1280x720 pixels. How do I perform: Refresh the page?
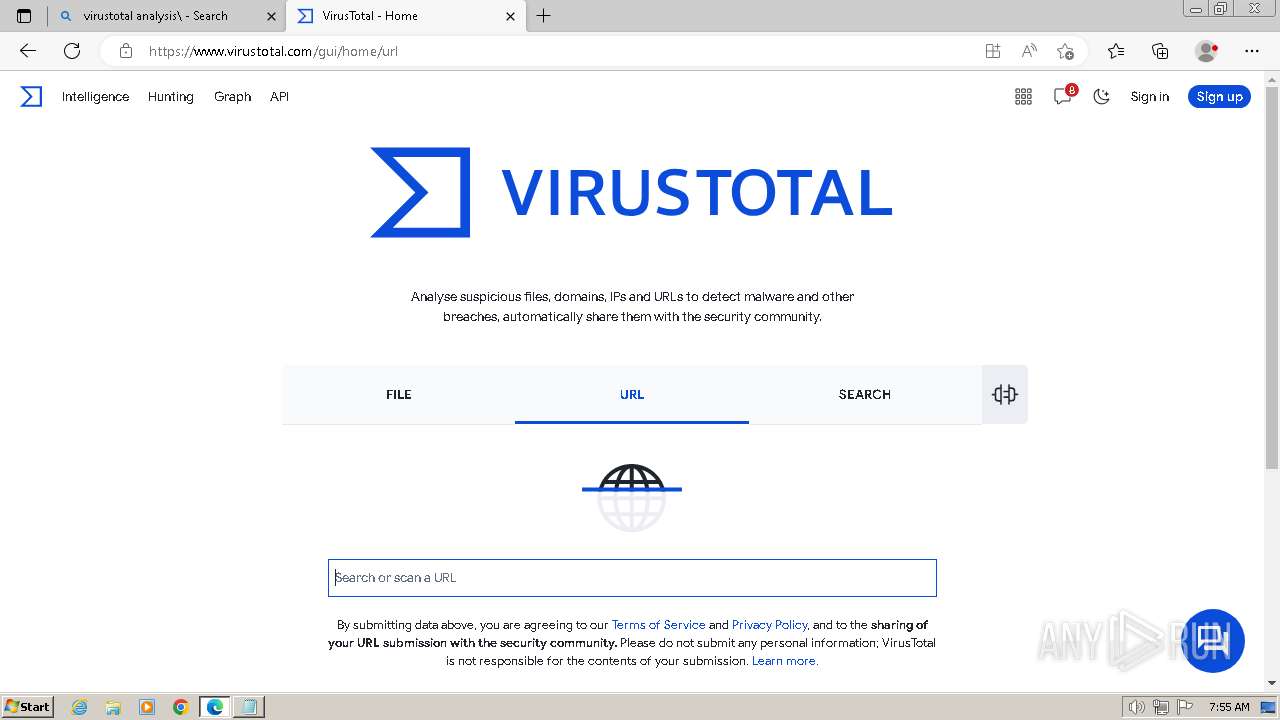[x=71, y=51]
